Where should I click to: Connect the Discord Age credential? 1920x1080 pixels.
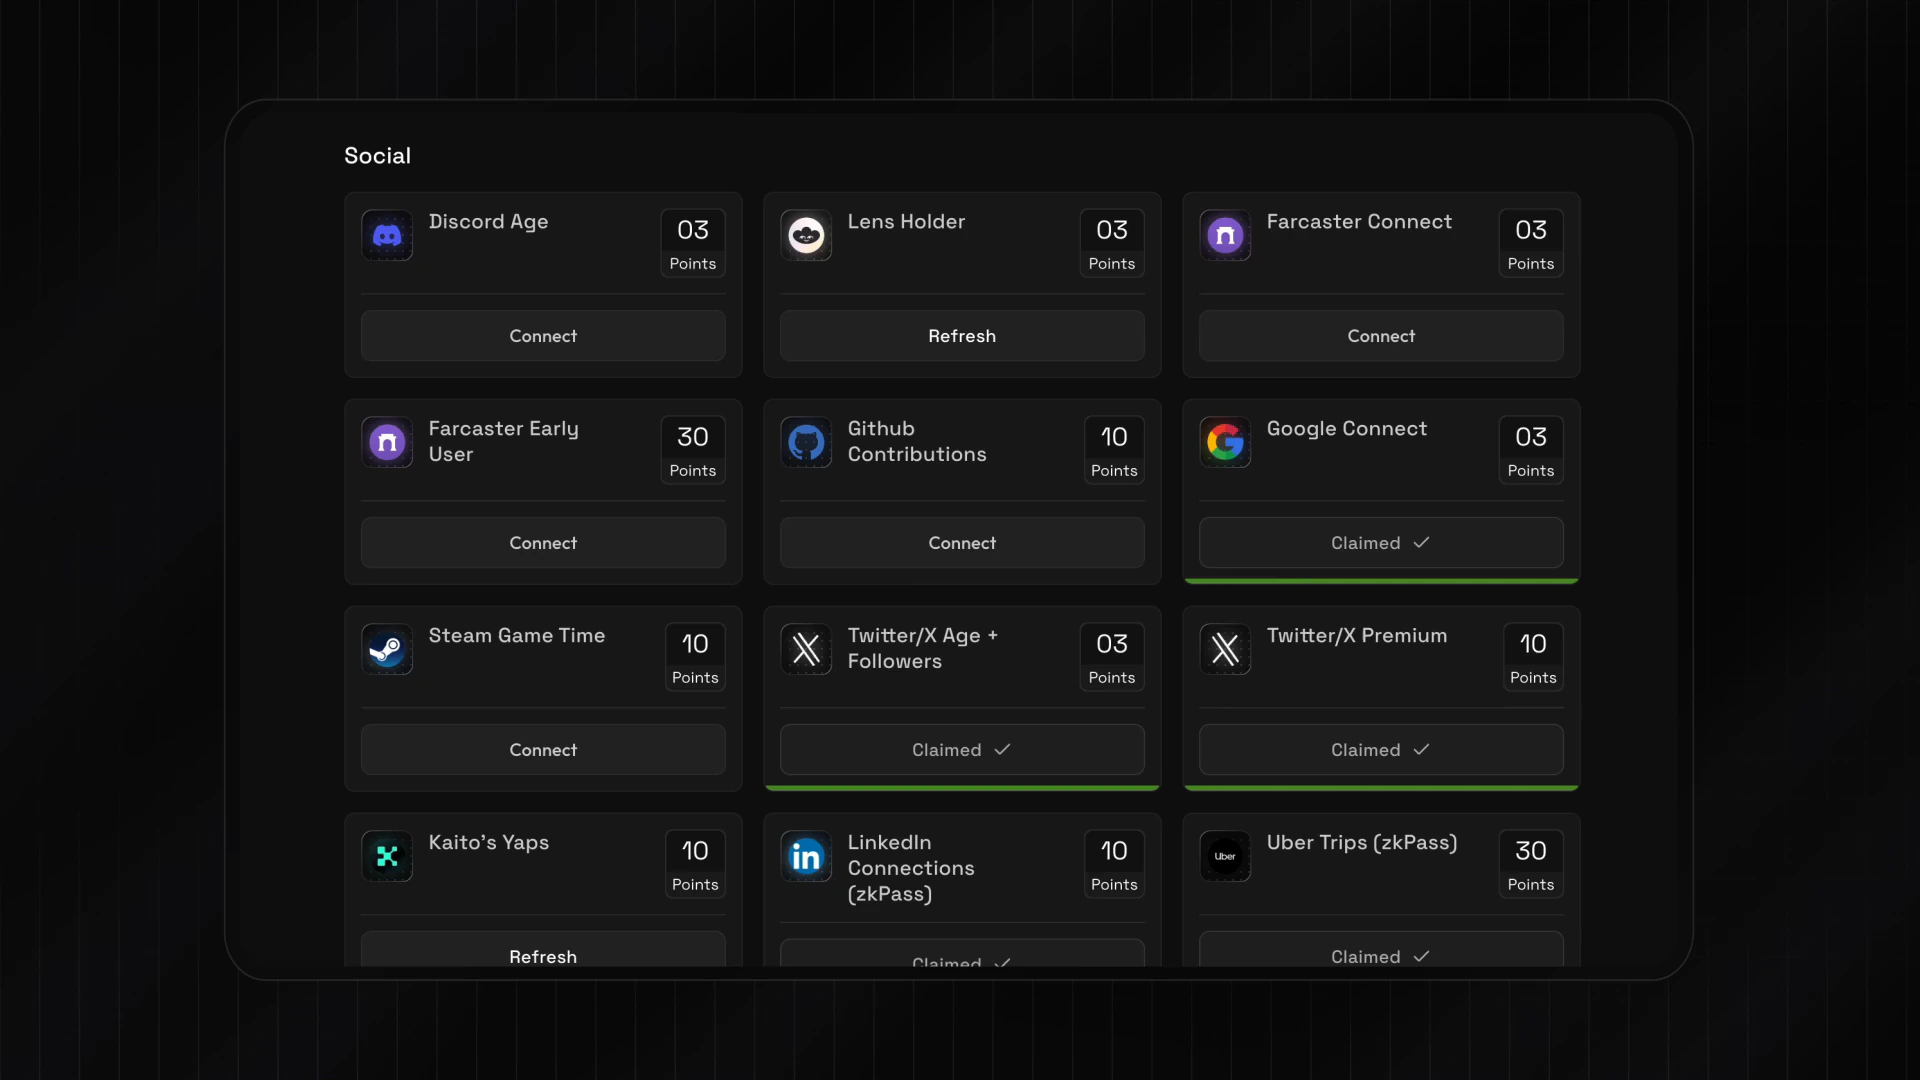[x=543, y=336]
